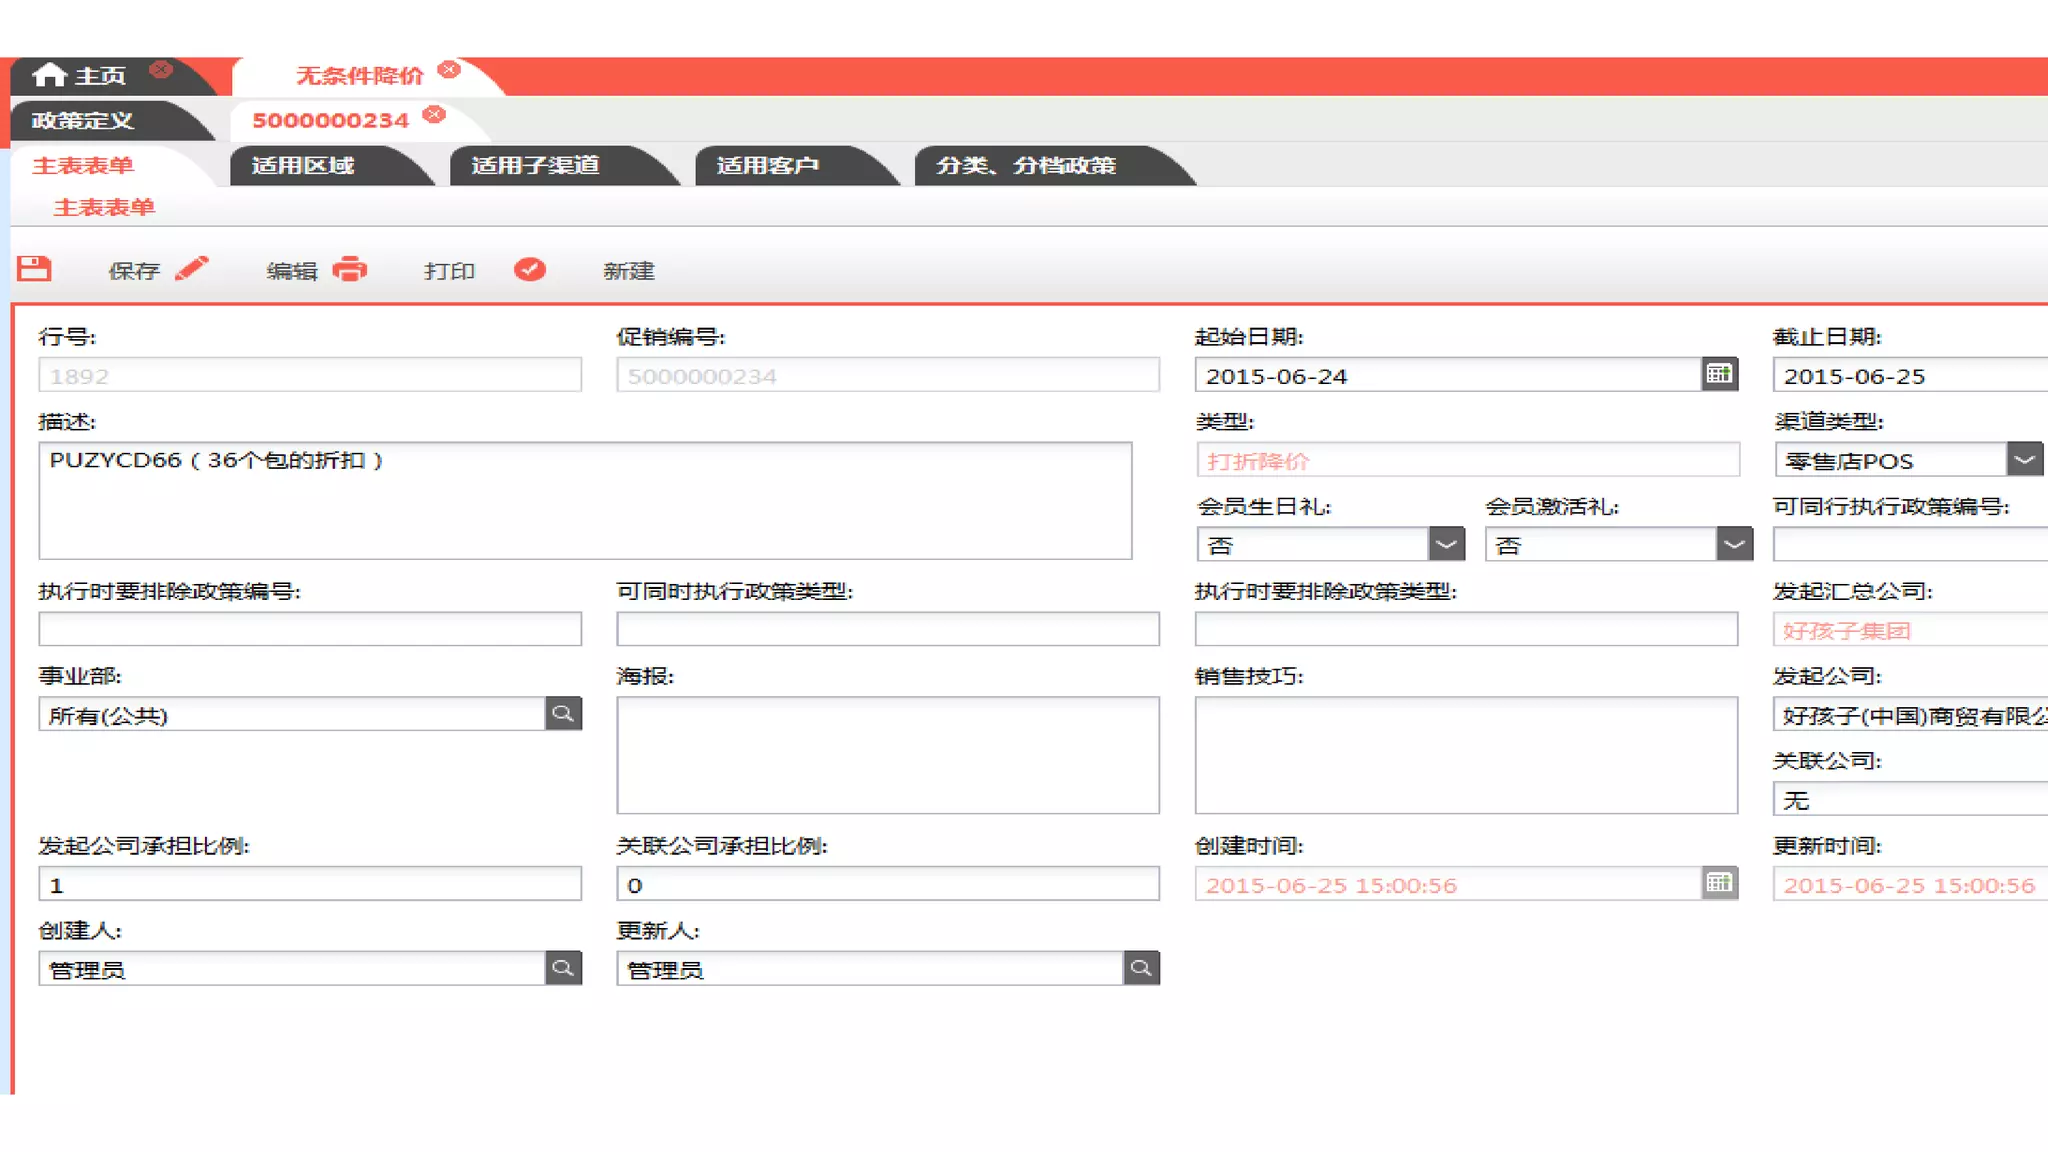The image size is (2048, 1152).
Task: Click the search icon beside 更新人 field
Action: [x=1141, y=968]
